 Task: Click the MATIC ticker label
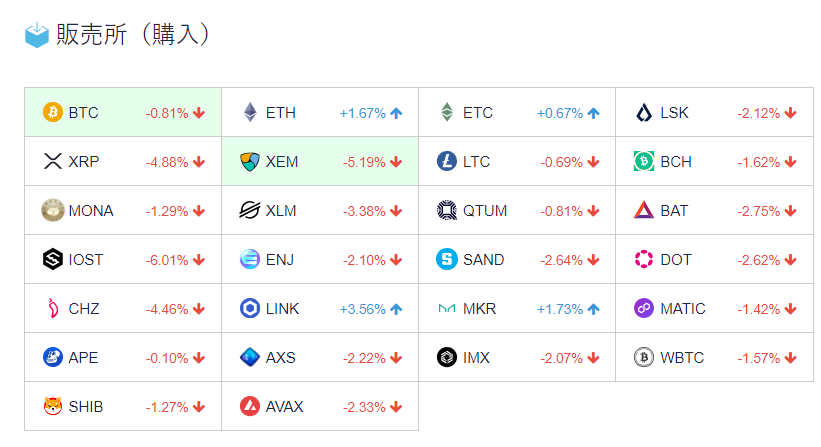point(683,309)
